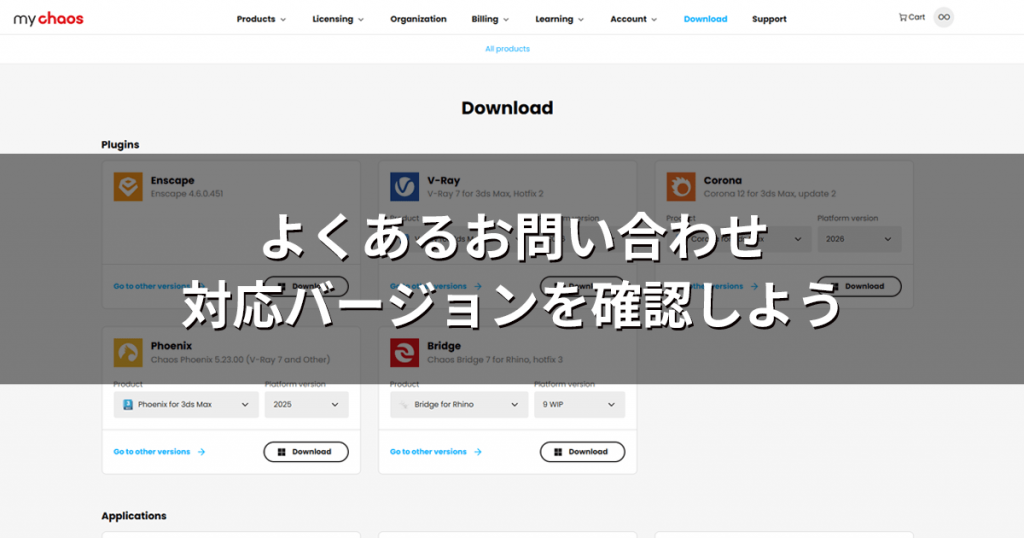Image resolution: width=1024 pixels, height=538 pixels.
Task: Expand the Bridge for Rhino product dropdown
Action: [x=458, y=405]
